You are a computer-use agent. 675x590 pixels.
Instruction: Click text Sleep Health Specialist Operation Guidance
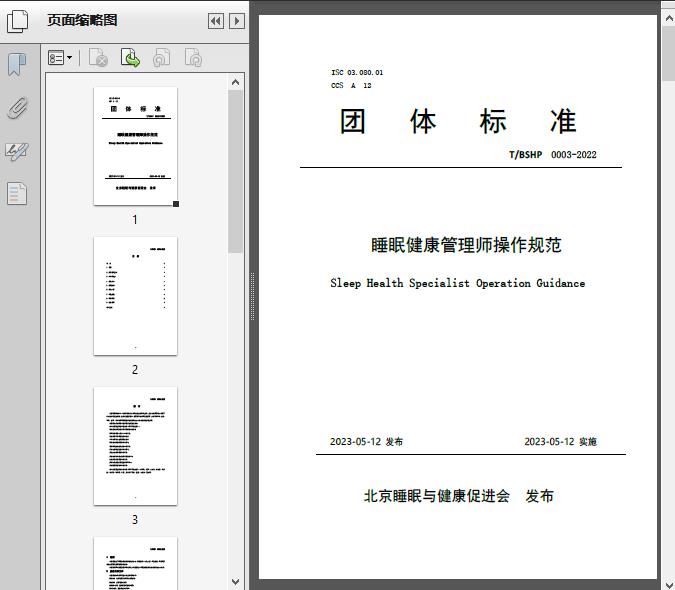pos(458,283)
